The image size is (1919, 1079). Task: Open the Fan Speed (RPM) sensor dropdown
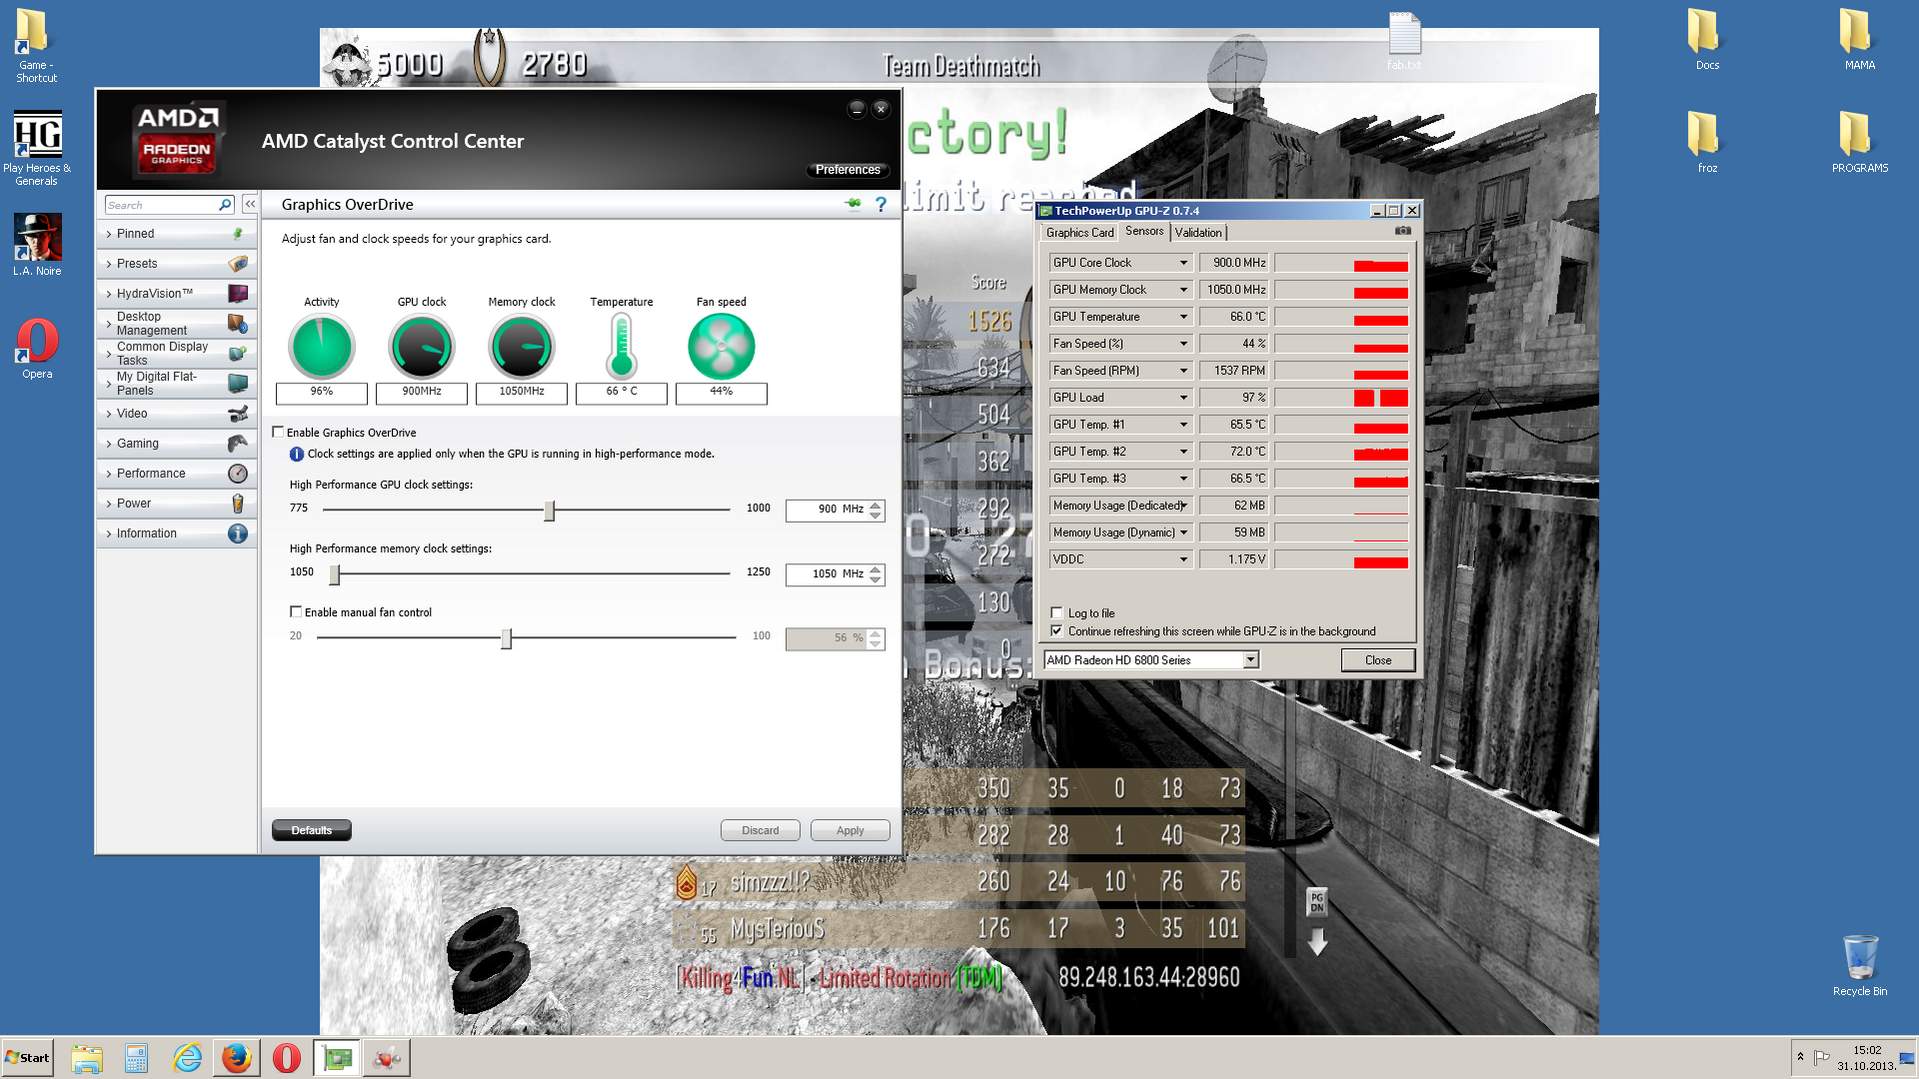1183,371
